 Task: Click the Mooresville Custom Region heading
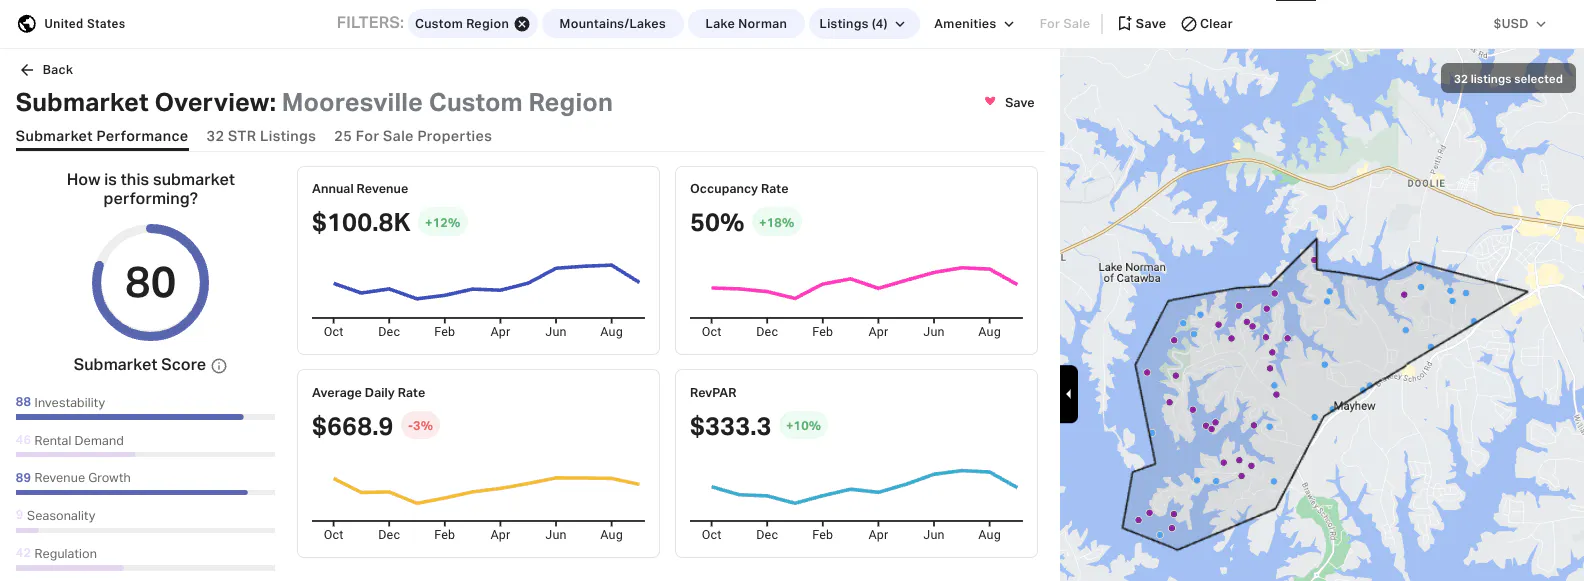pyautogui.click(x=447, y=103)
